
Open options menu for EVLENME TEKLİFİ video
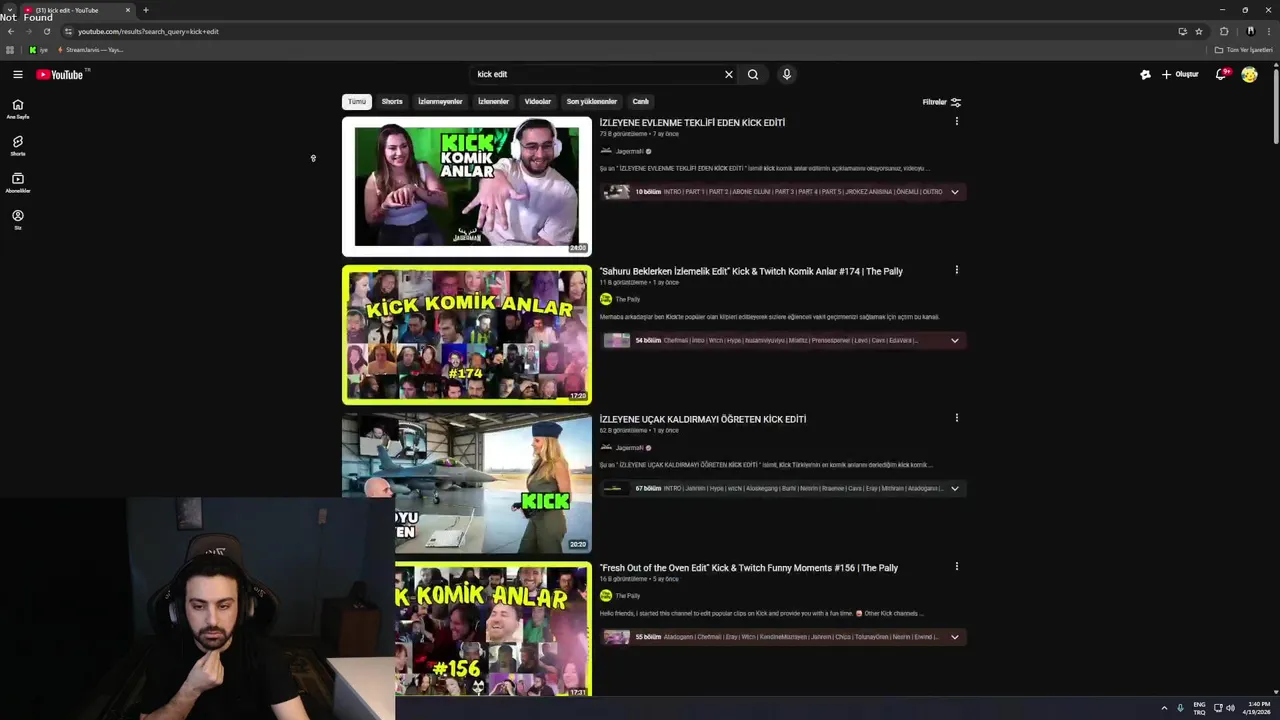point(956,121)
